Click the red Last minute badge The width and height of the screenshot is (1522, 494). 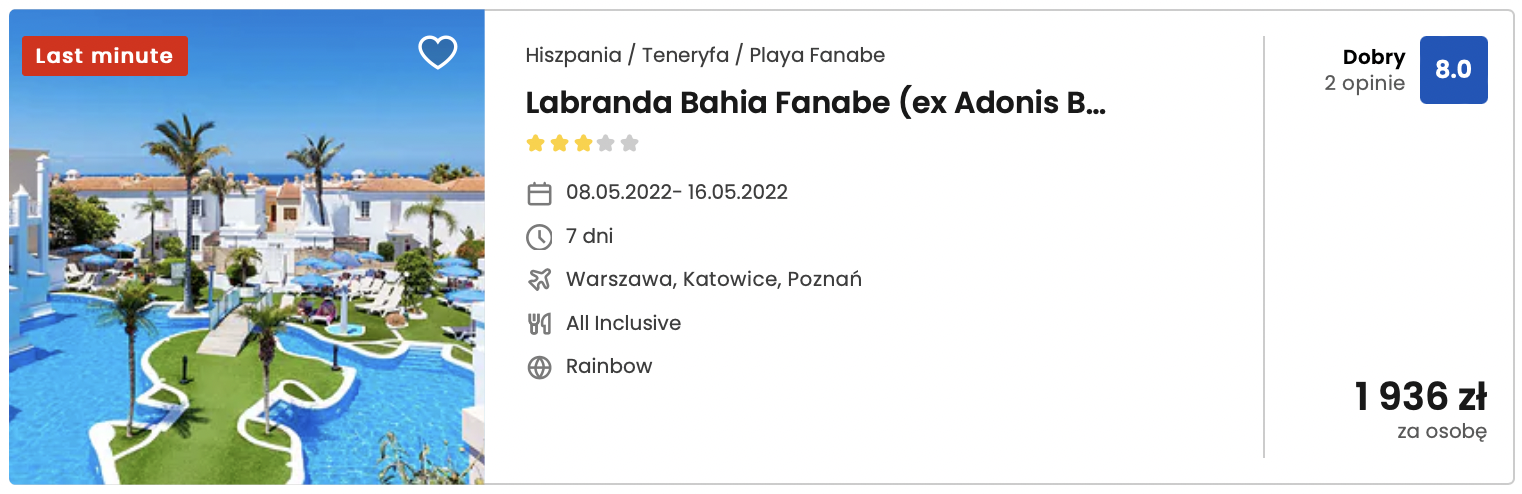[105, 56]
